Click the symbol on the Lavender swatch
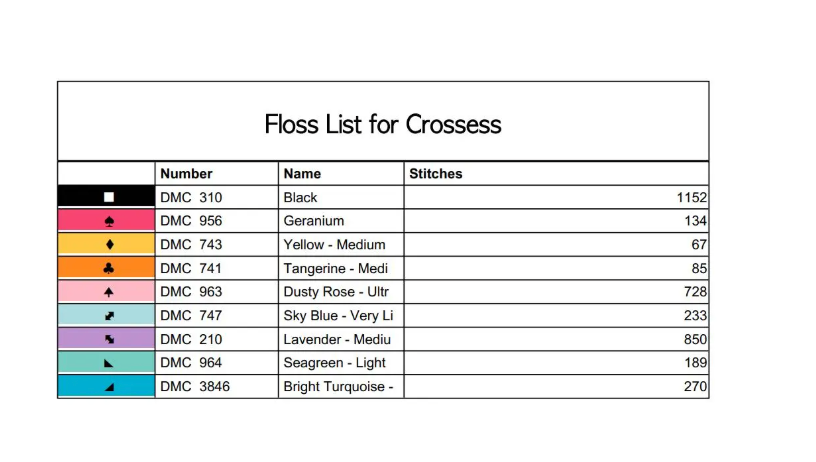 [109, 339]
